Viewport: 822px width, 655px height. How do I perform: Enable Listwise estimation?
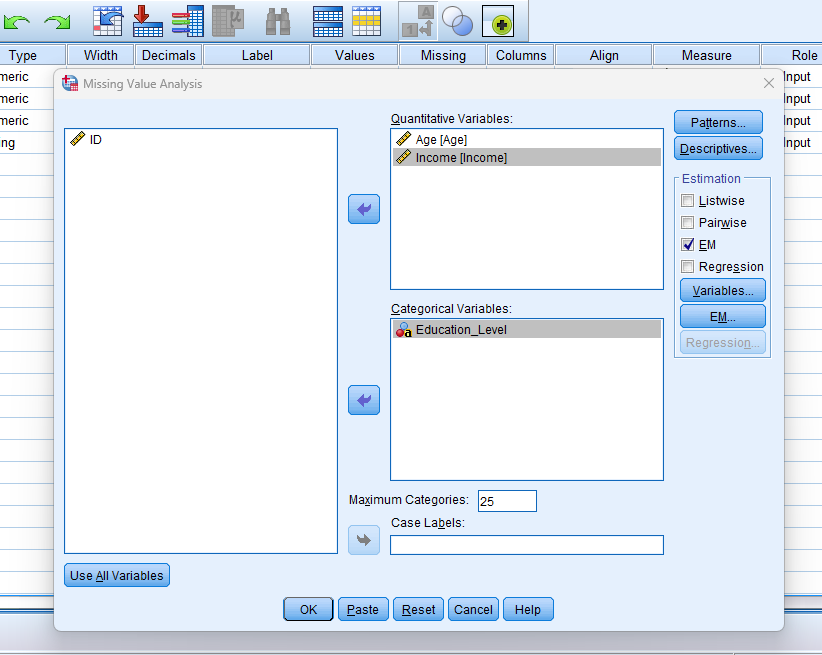[x=687, y=200]
